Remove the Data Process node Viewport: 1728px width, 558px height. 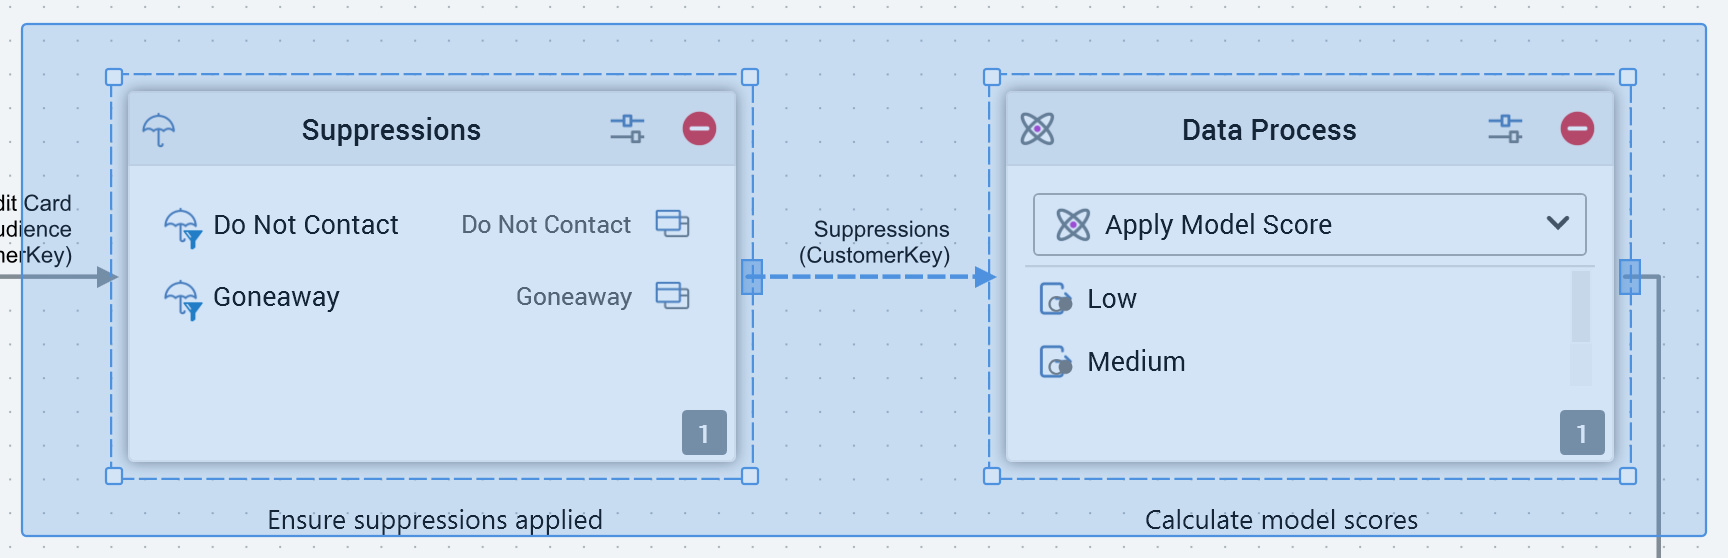pos(1577,129)
